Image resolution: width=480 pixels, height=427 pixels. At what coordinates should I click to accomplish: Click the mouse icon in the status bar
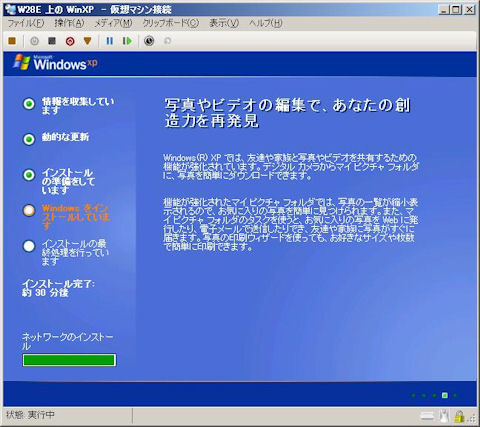coord(443,416)
